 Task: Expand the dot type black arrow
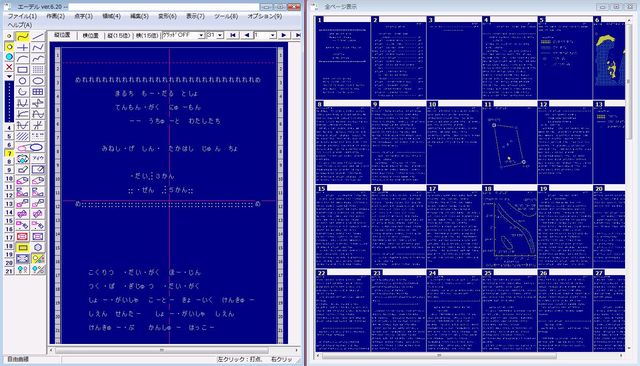pyautogui.click(x=9, y=76)
